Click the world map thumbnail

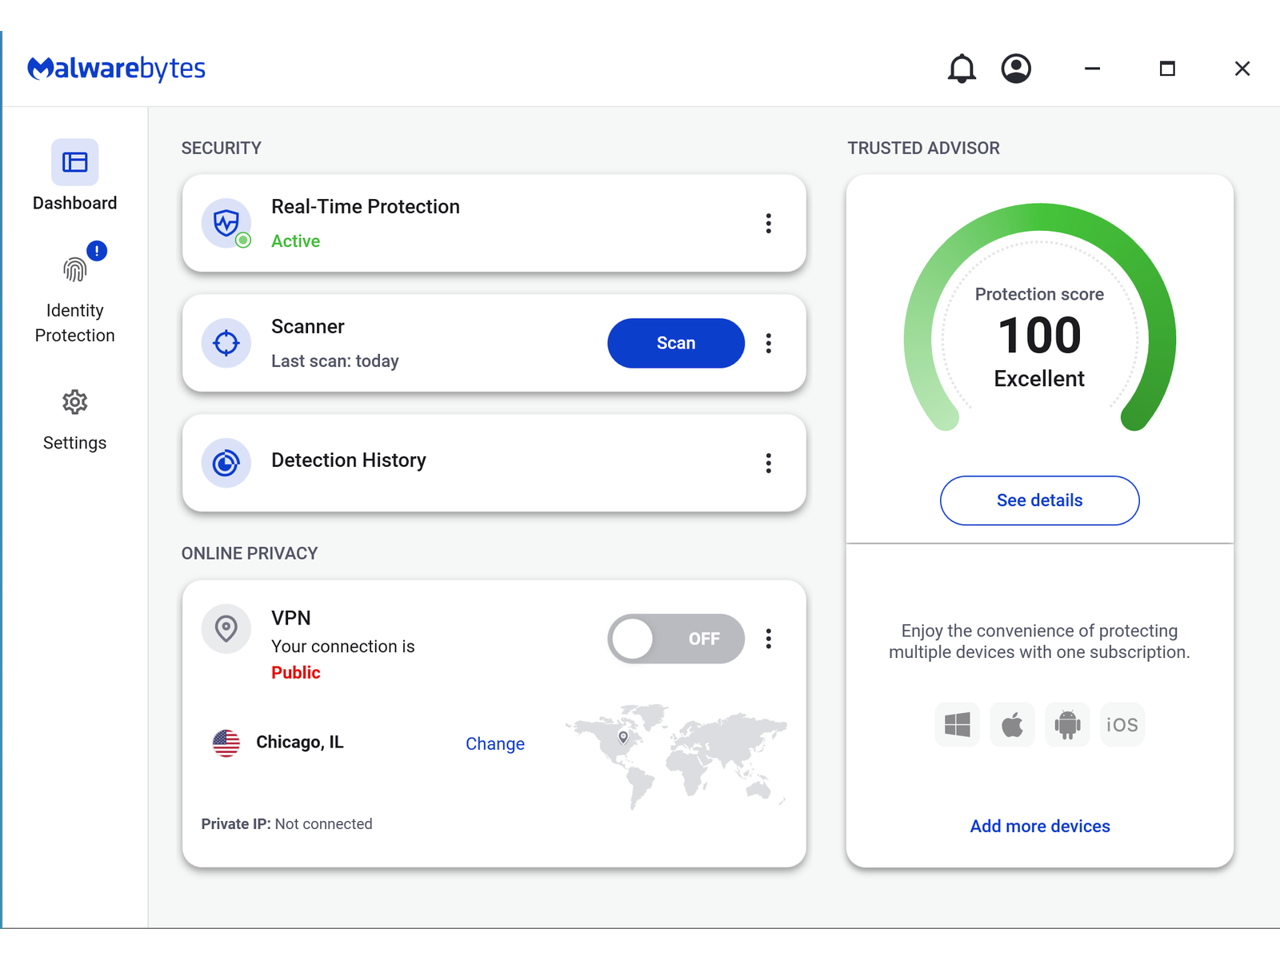click(x=676, y=756)
